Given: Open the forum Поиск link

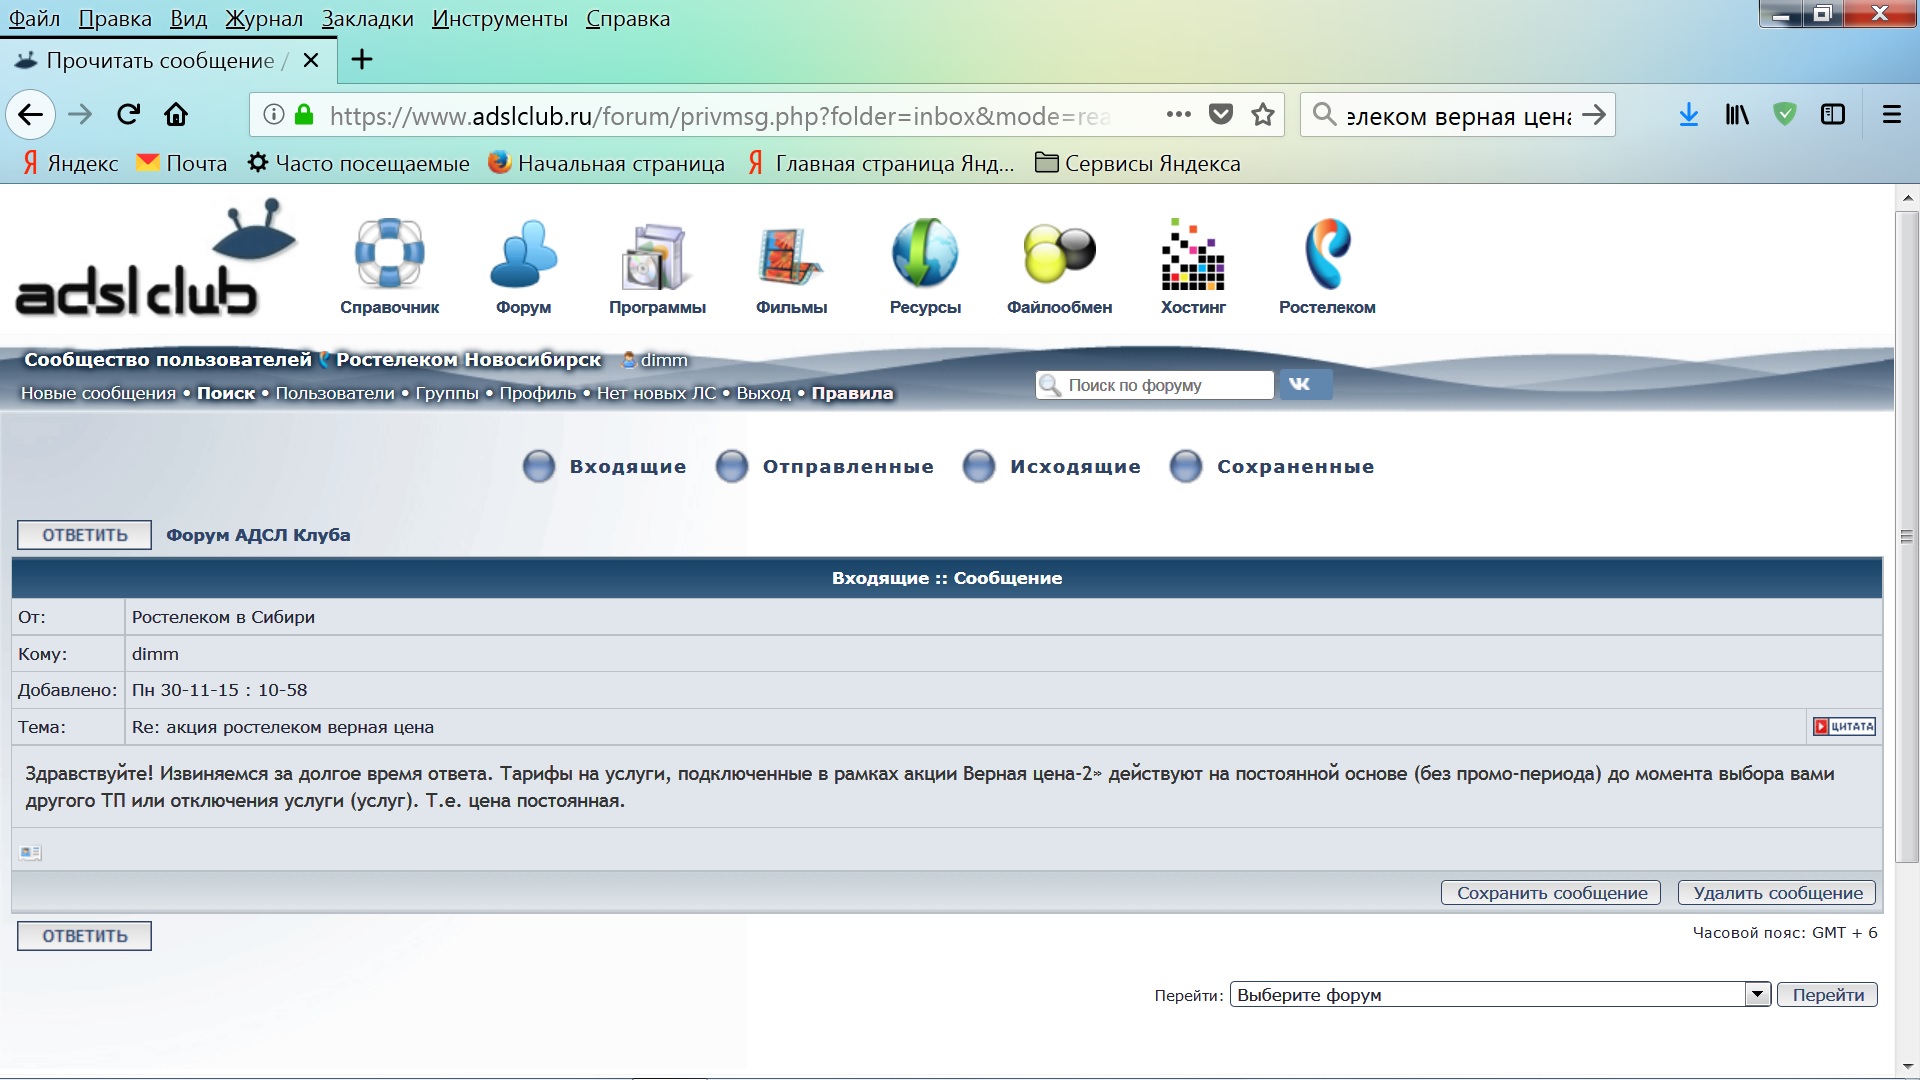Looking at the screenshot, I should 226,393.
